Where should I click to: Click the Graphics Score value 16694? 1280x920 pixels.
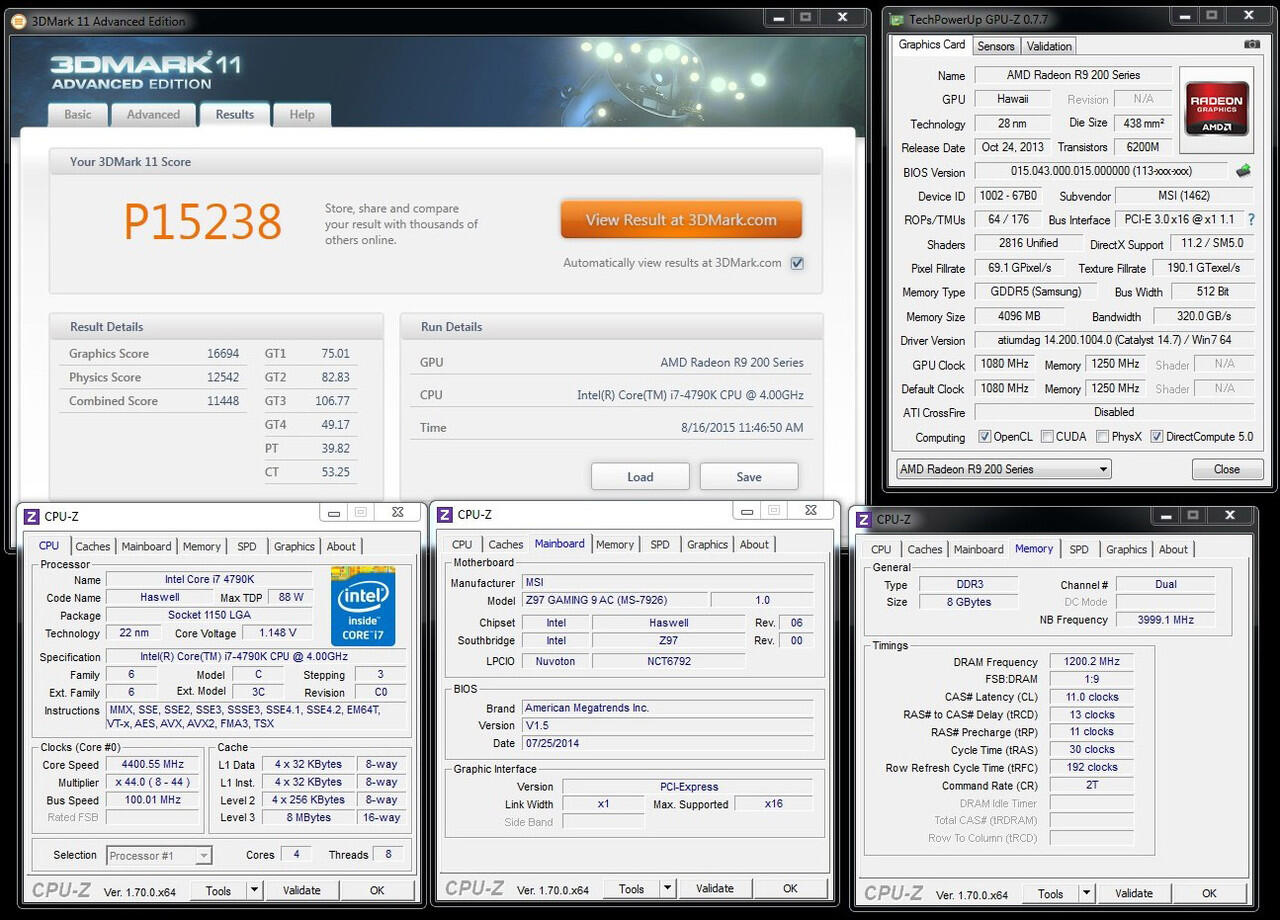click(223, 353)
